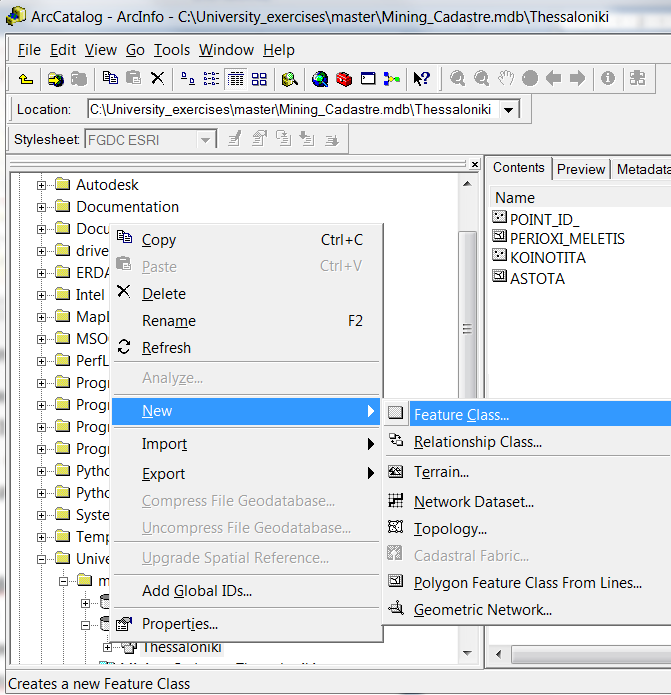This screenshot has width=671, height=695.
Task: Open the Tools menu
Action: click(172, 50)
